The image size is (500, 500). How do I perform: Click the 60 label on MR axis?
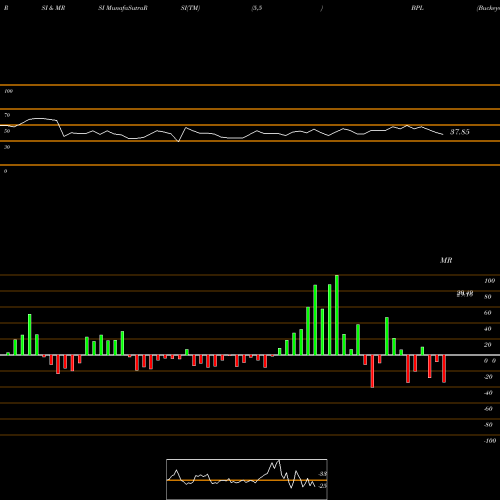(488, 313)
